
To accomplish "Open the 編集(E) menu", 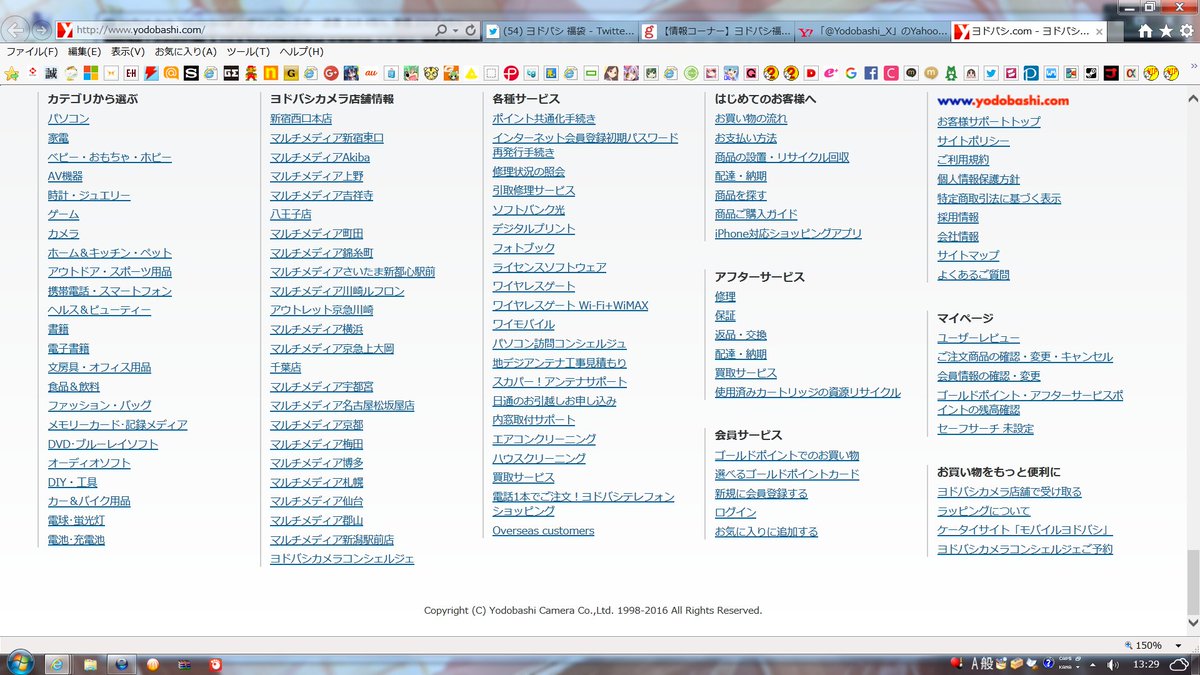I will [x=84, y=51].
